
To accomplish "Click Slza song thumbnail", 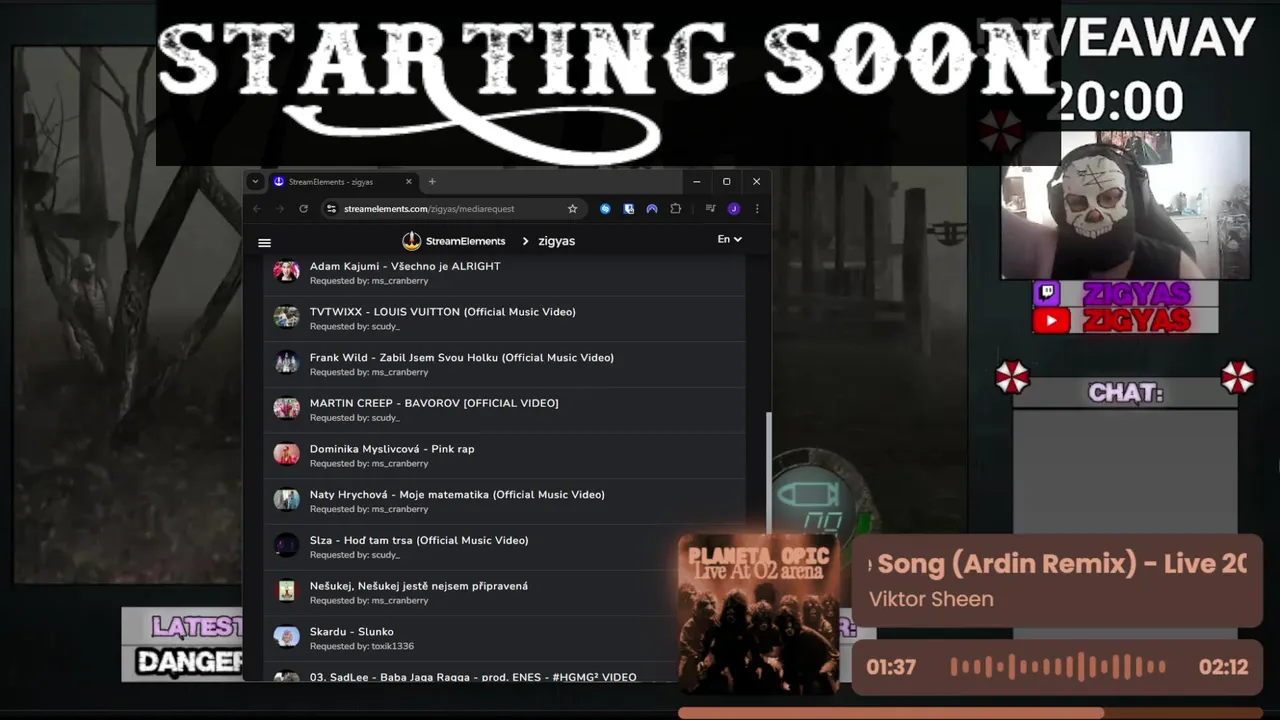I will (x=287, y=545).
